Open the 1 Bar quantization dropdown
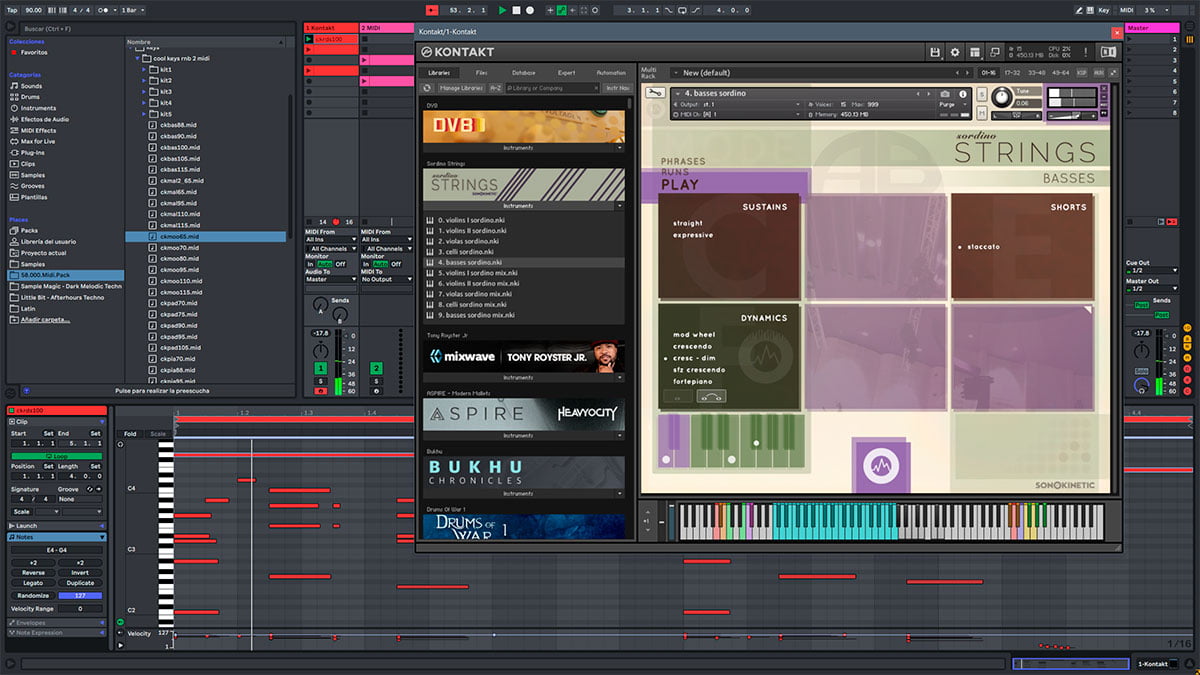Image resolution: width=1200 pixels, height=675 pixels. (x=133, y=10)
